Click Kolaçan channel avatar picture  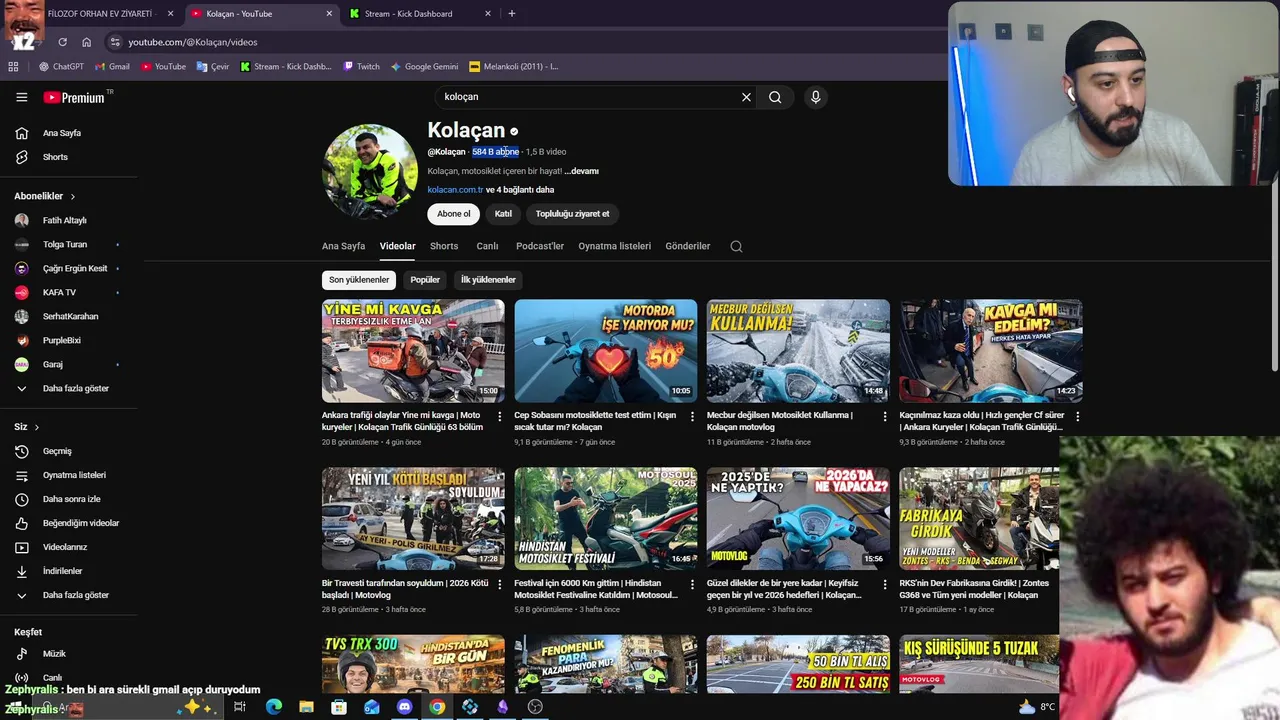click(x=370, y=171)
